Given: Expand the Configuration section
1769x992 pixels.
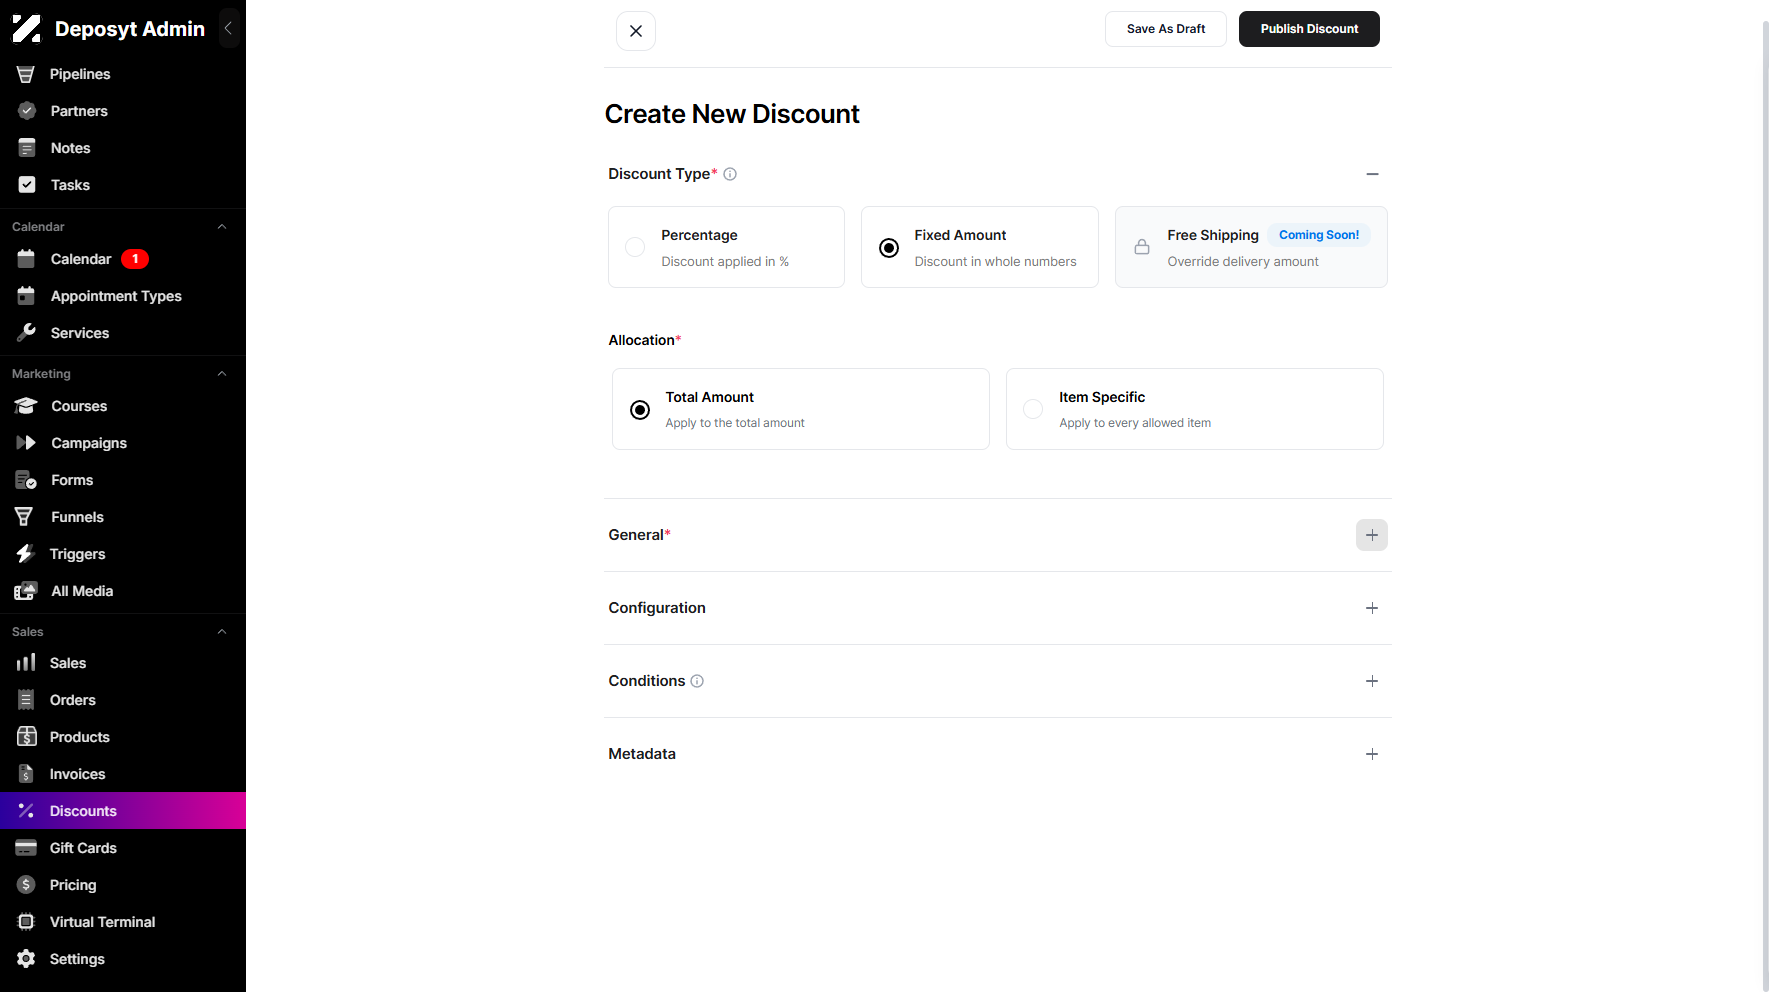Looking at the screenshot, I should [1372, 608].
